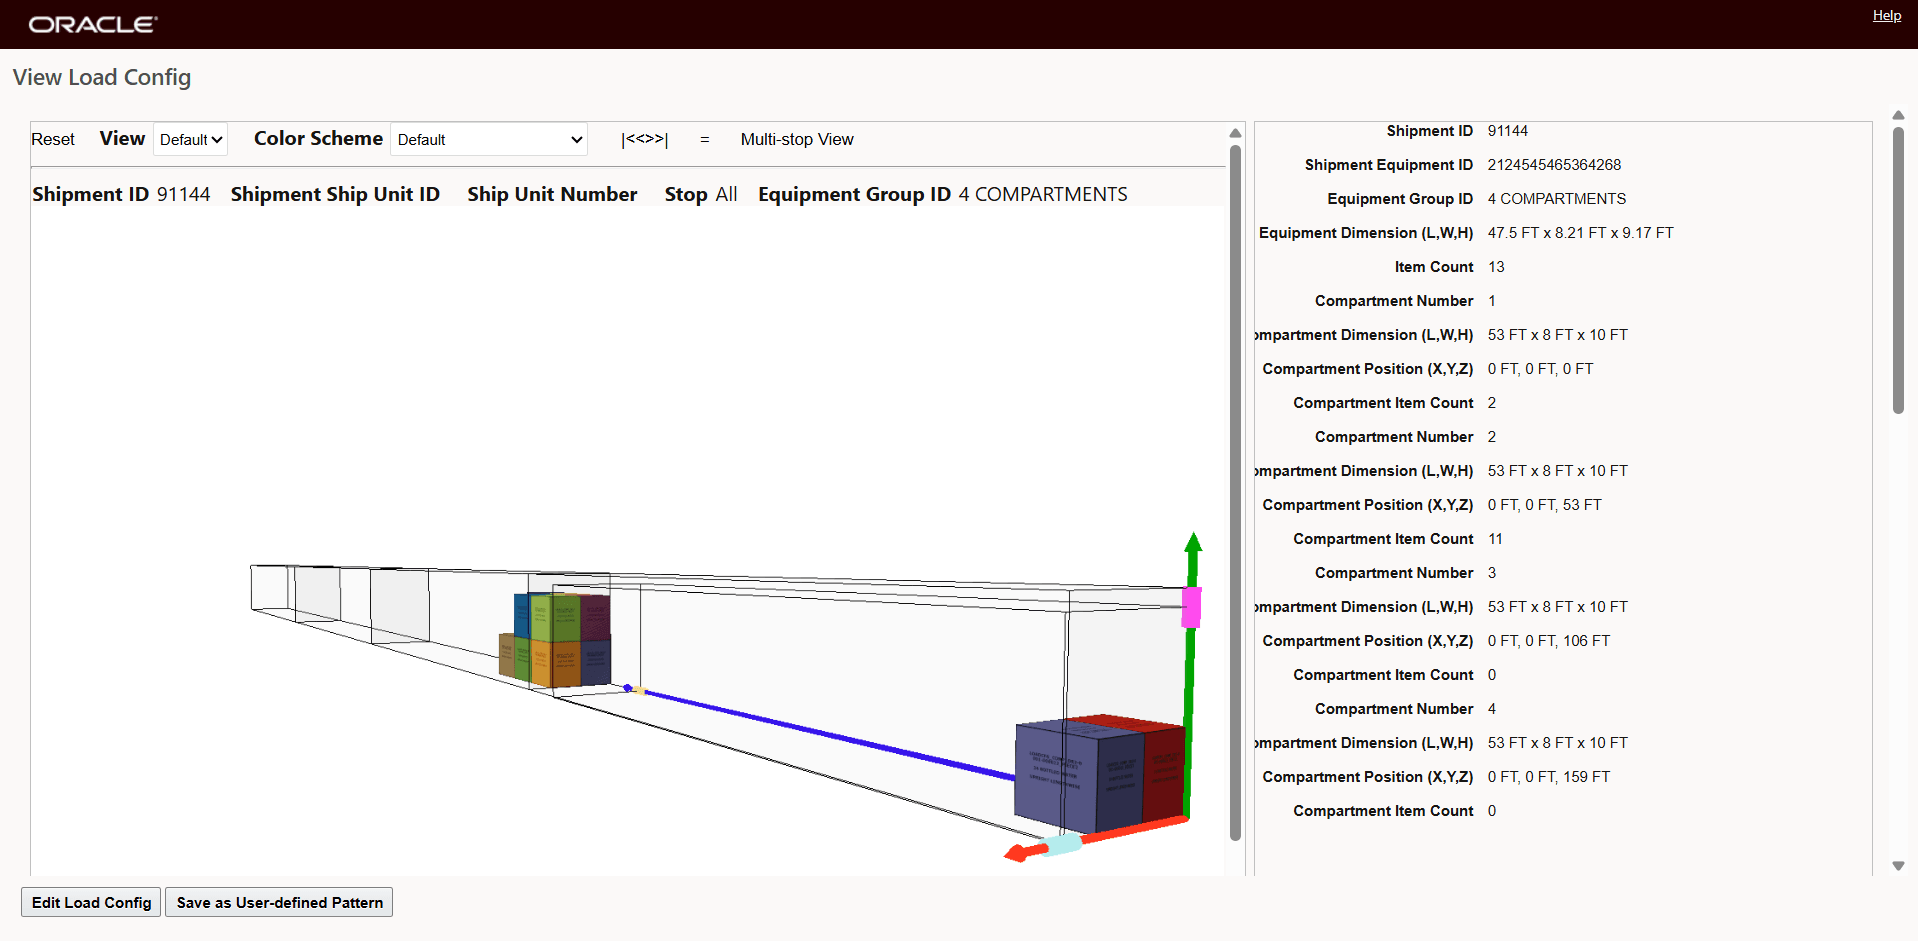The height and width of the screenshot is (941, 1918).
Task: Click the Item Count value 13
Action: tap(1496, 267)
